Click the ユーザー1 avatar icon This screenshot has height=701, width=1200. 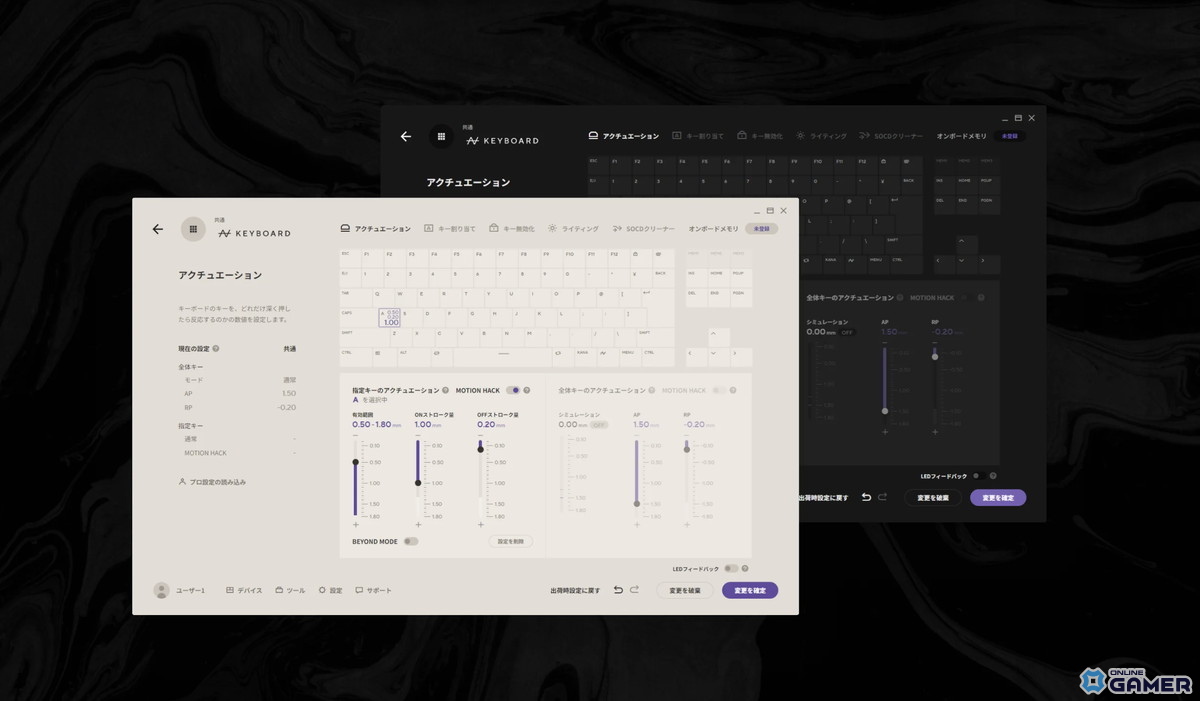[161, 591]
